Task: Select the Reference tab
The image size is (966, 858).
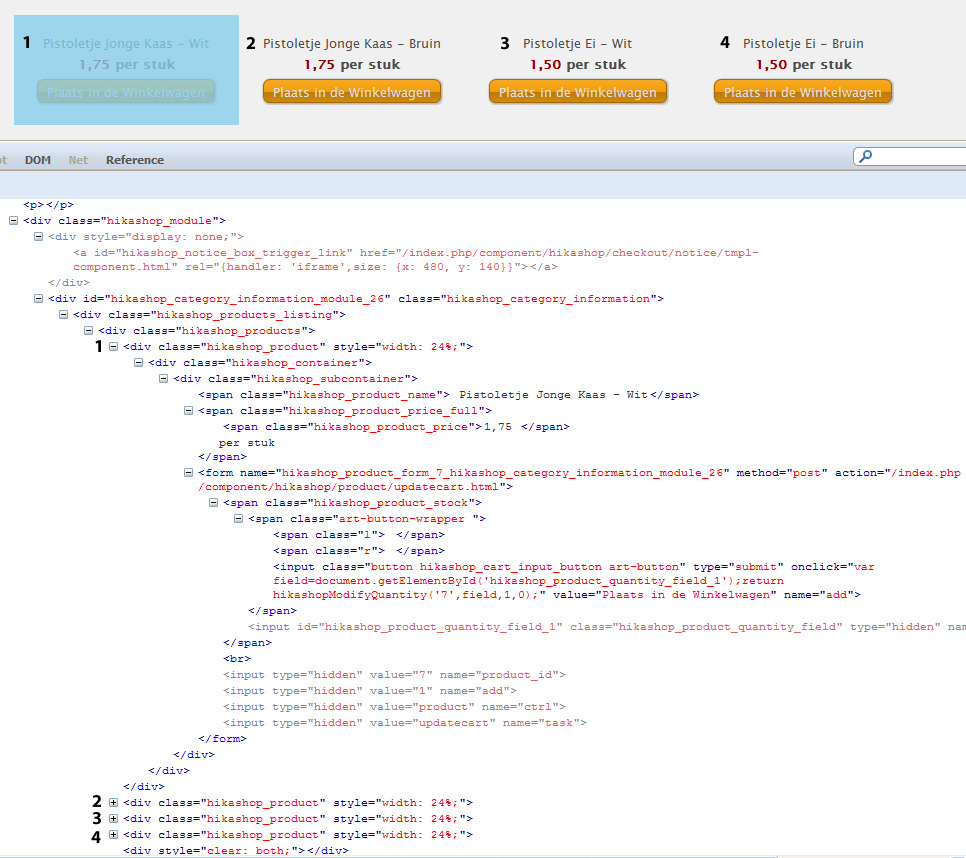Action: point(135,160)
